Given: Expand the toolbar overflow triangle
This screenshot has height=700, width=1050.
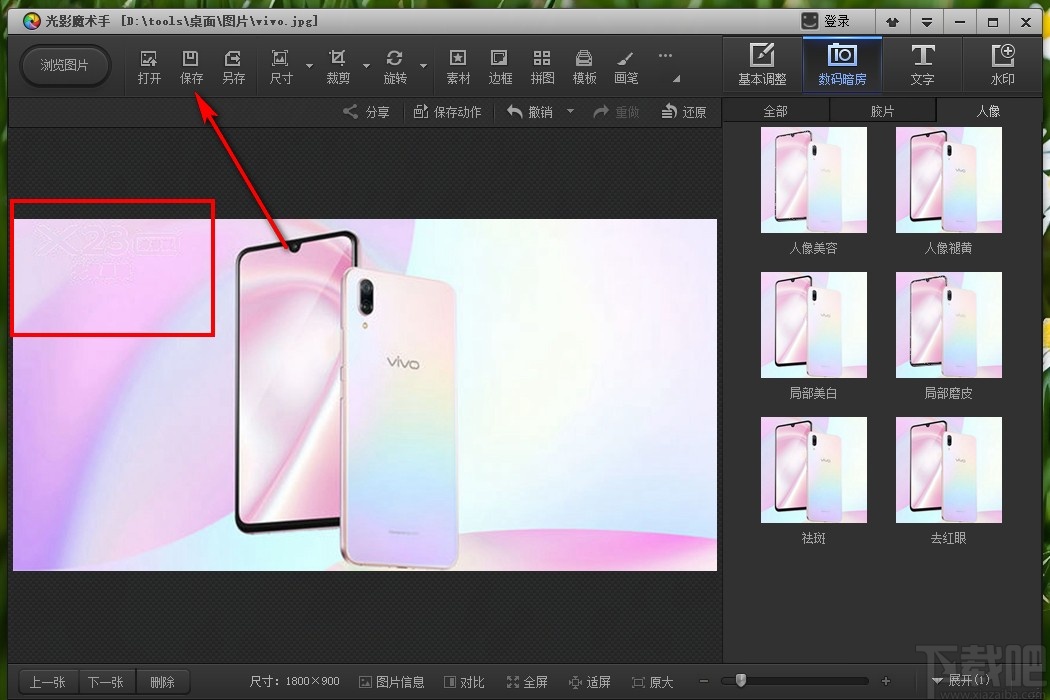Looking at the screenshot, I should [676, 79].
